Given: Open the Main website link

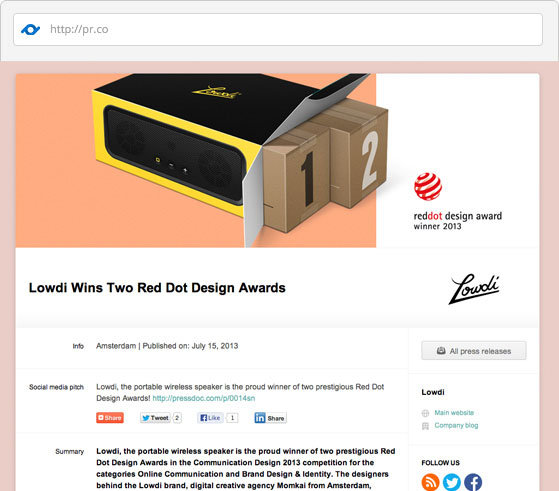Looking at the screenshot, I should tap(454, 413).
